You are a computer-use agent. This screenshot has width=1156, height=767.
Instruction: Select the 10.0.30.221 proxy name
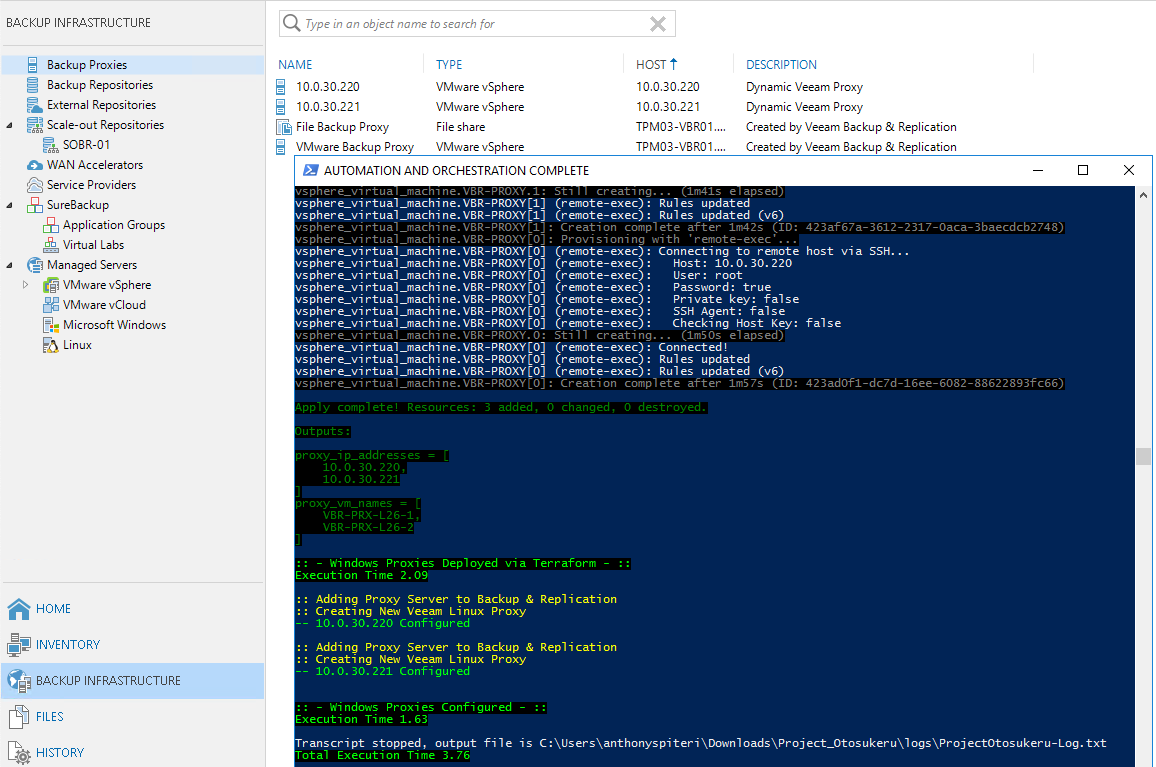click(x=328, y=107)
